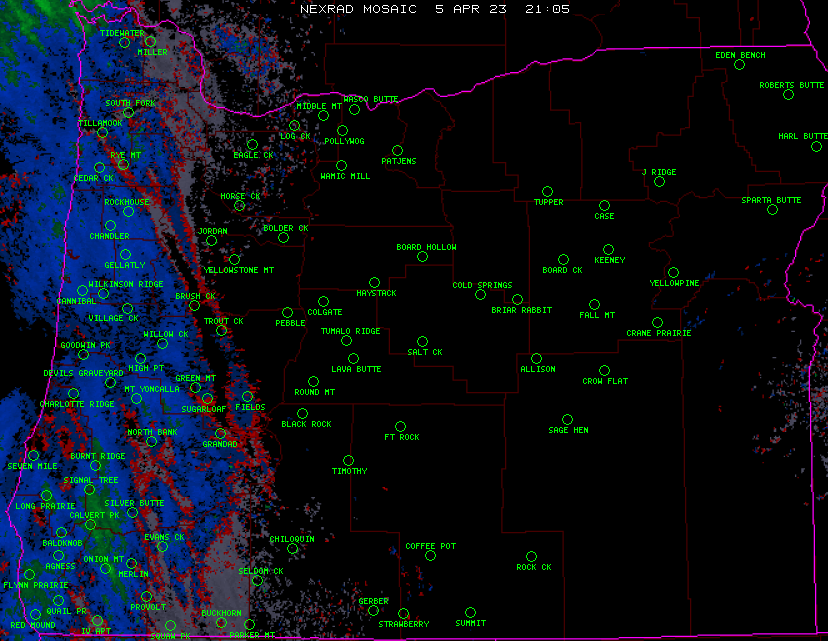Click the Rock Ck station circle marker

point(531,556)
